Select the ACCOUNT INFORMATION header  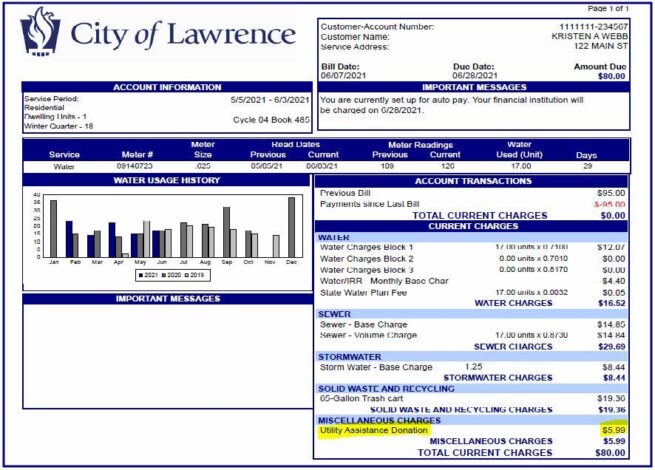pos(167,87)
